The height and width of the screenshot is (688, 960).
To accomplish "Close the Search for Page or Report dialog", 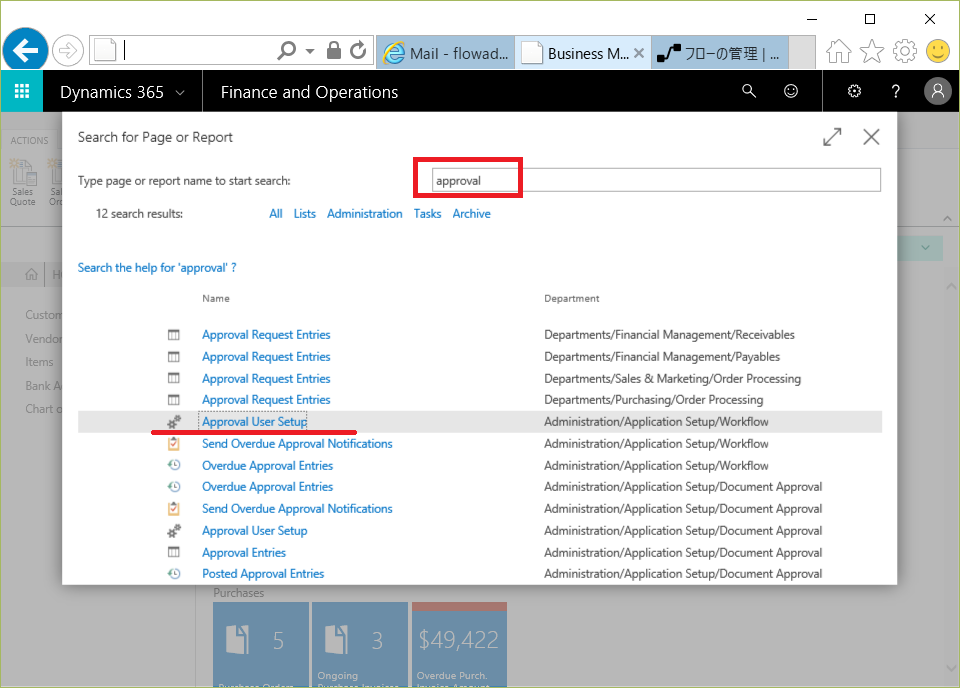I will (x=871, y=136).
